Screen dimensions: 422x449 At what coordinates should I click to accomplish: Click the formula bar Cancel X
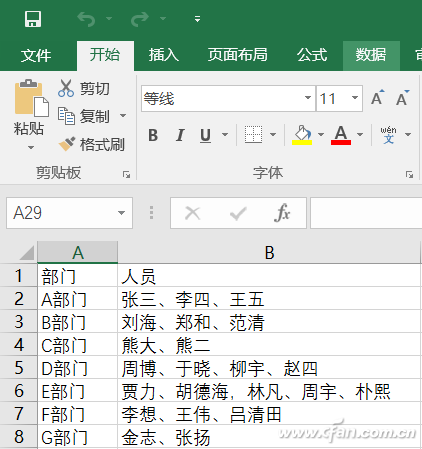(193, 213)
